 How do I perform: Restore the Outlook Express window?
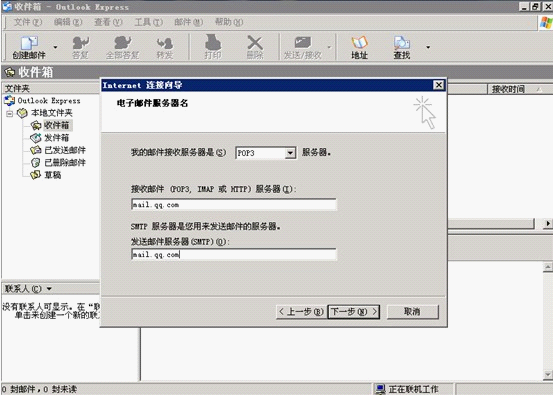point(536,6)
